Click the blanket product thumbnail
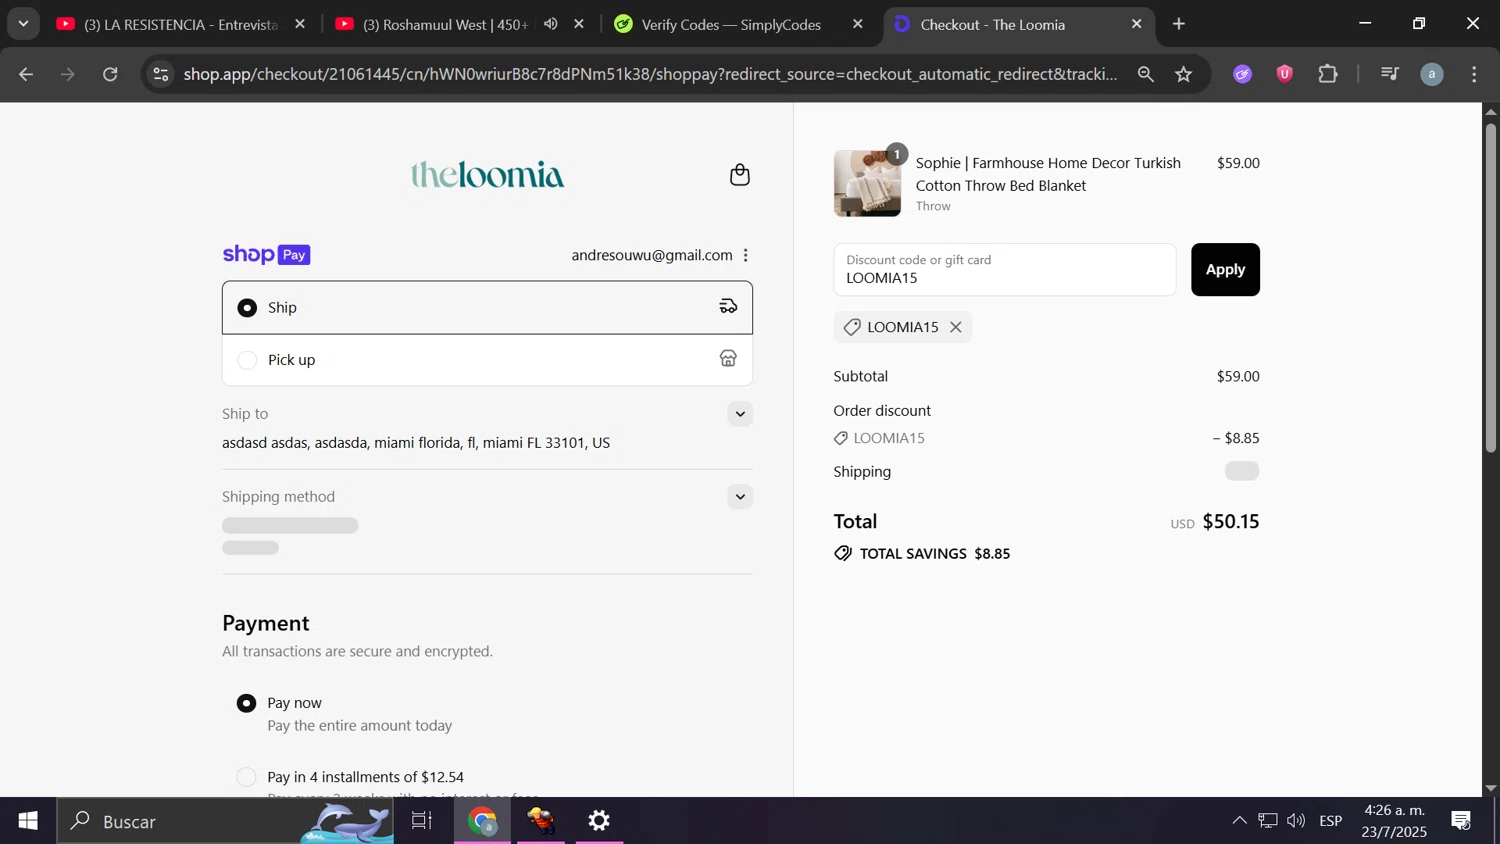Viewport: 1500px width, 844px height. tap(867, 183)
